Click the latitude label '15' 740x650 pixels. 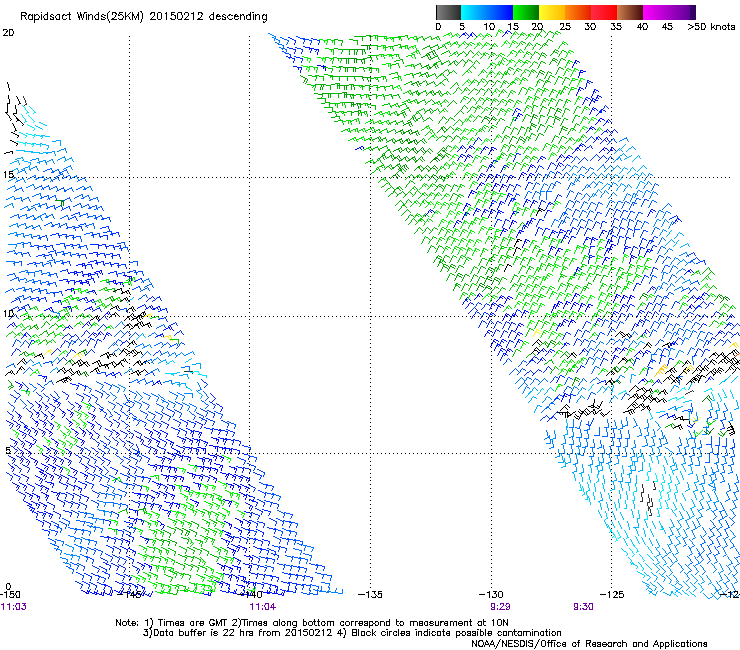[x=8, y=175]
